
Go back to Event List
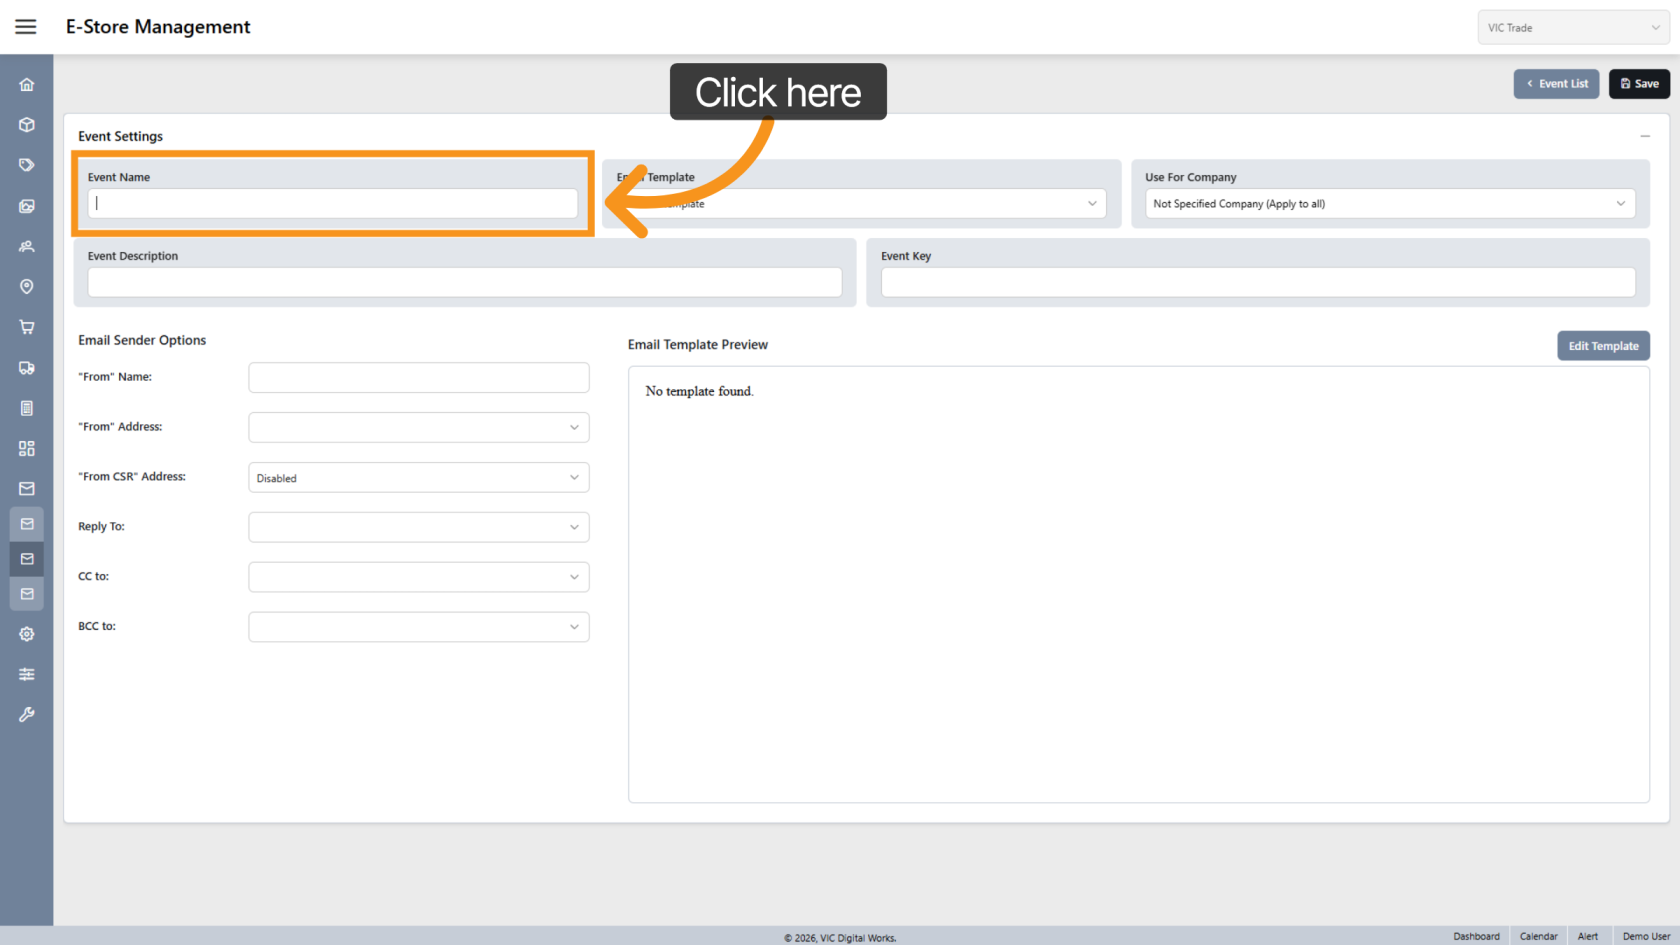click(x=1556, y=84)
